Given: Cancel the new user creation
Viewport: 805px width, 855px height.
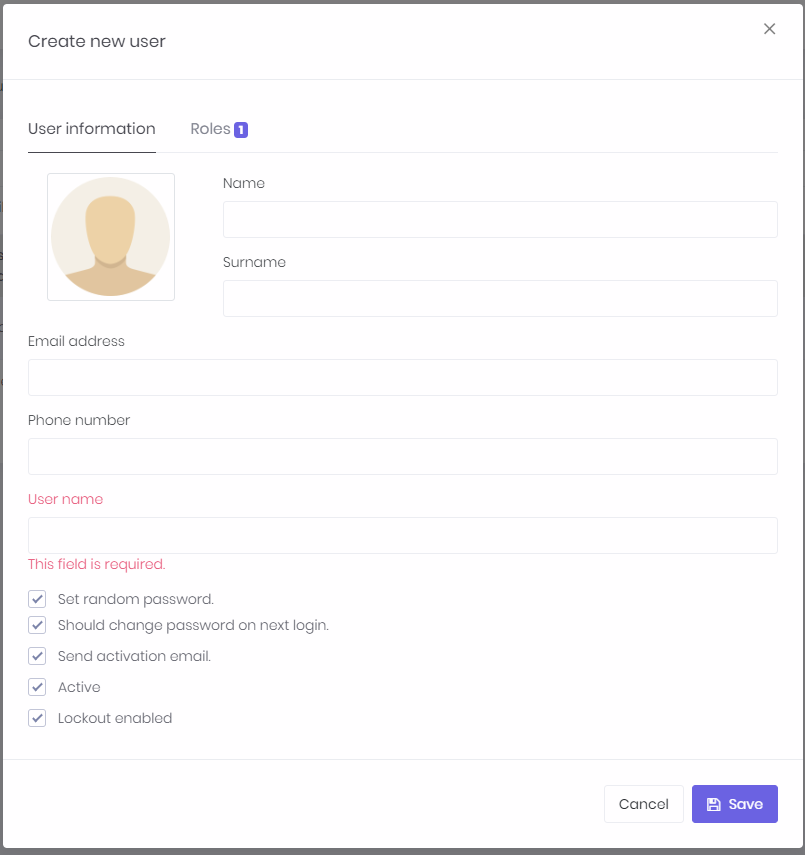Looking at the screenshot, I should [644, 803].
